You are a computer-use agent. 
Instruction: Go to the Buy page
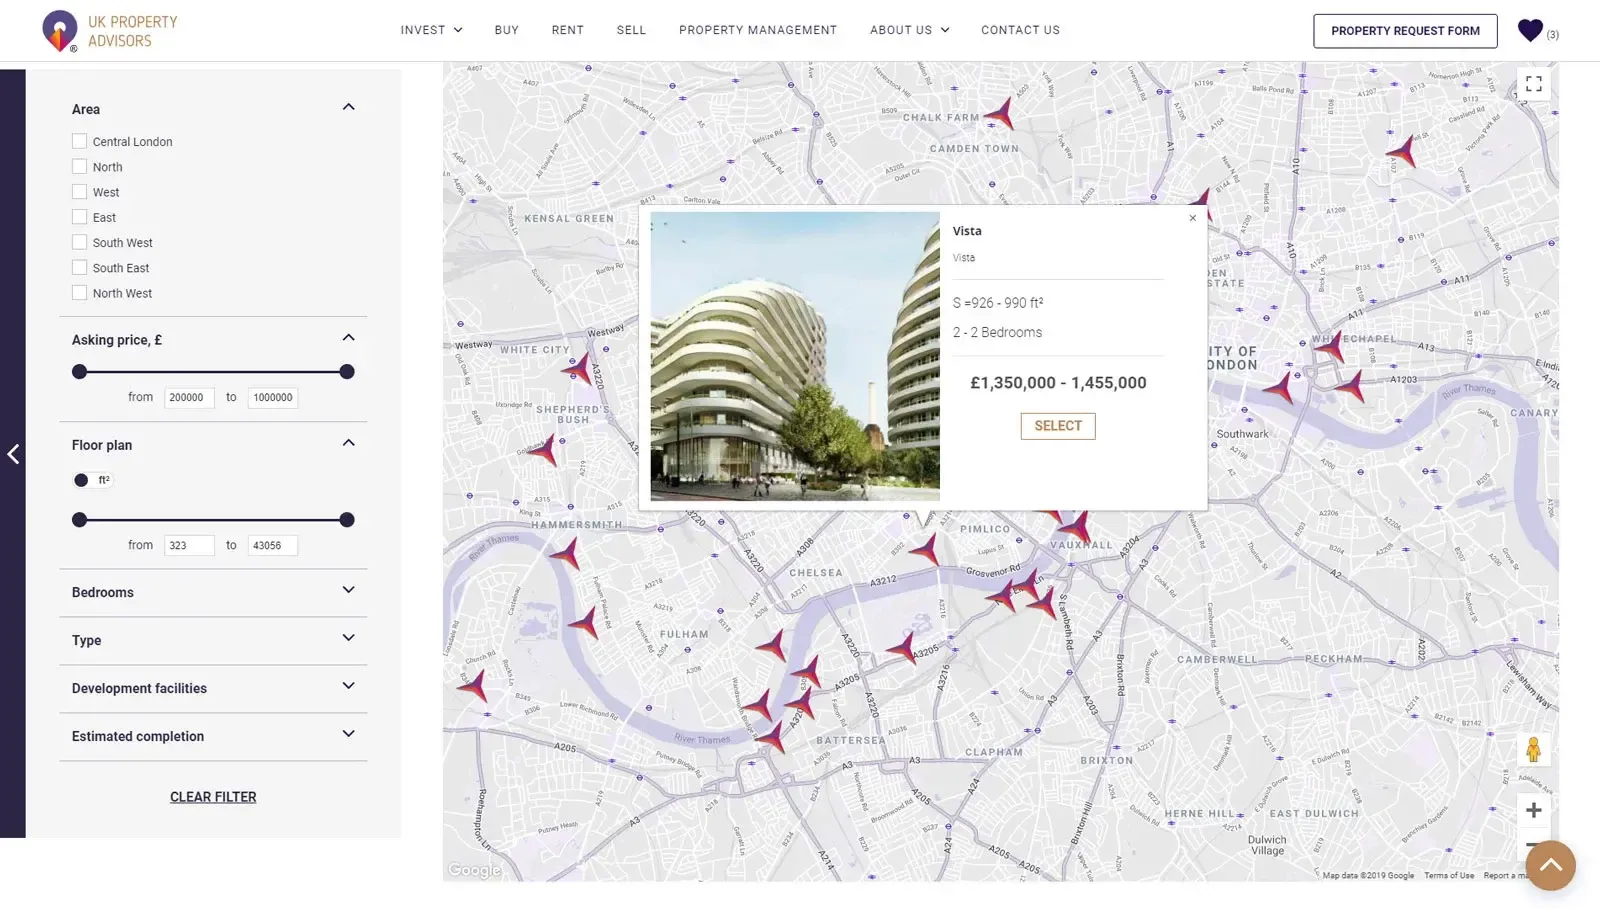click(x=507, y=30)
